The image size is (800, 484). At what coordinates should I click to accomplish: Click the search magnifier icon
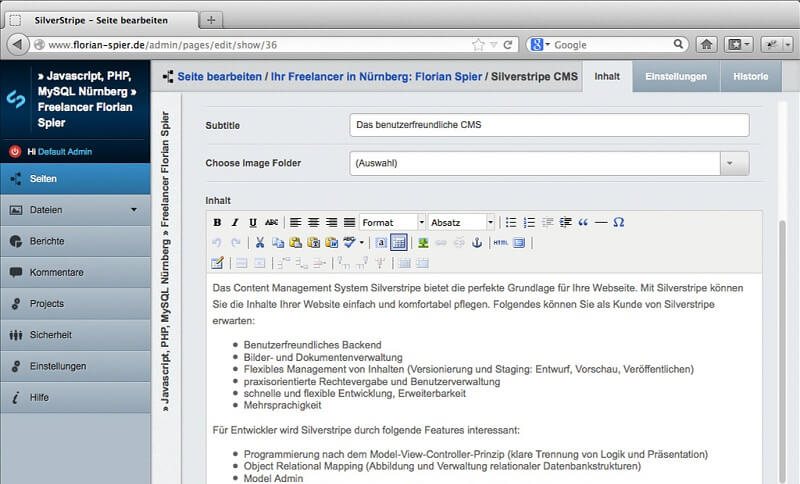click(x=678, y=44)
